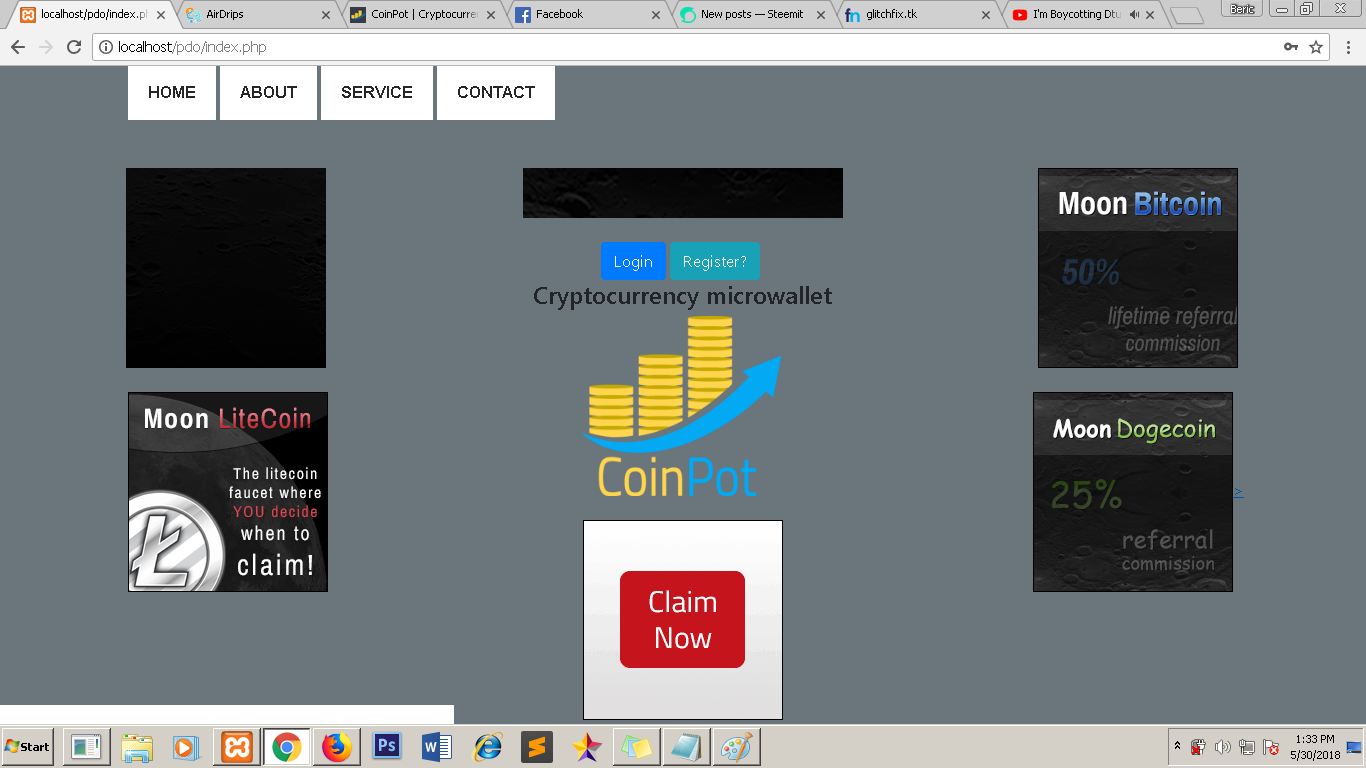Image resolution: width=1366 pixels, height=768 pixels.
Task: Open the colorful star app in taskbar
Action: click(587, 747)
